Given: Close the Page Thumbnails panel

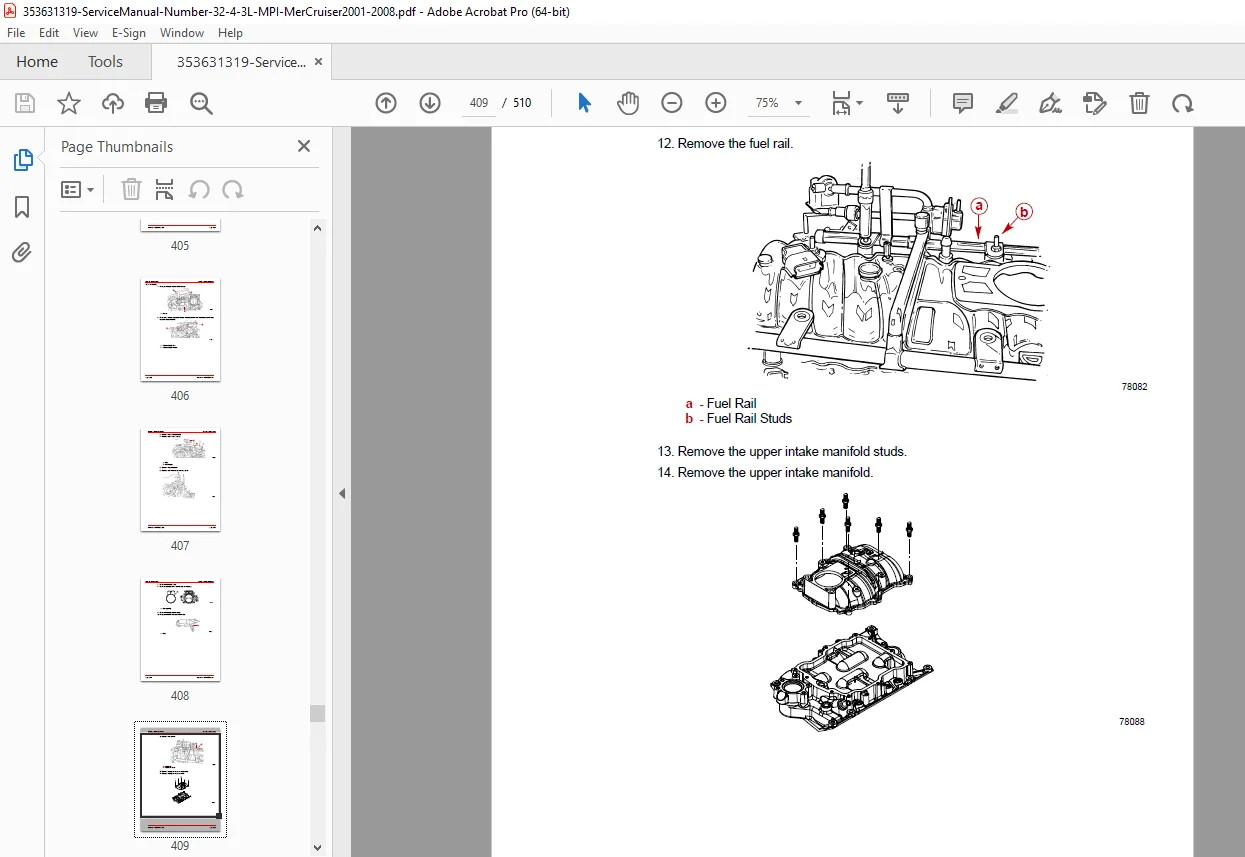Looking at the screenshot, I should (x=304, y=146).
